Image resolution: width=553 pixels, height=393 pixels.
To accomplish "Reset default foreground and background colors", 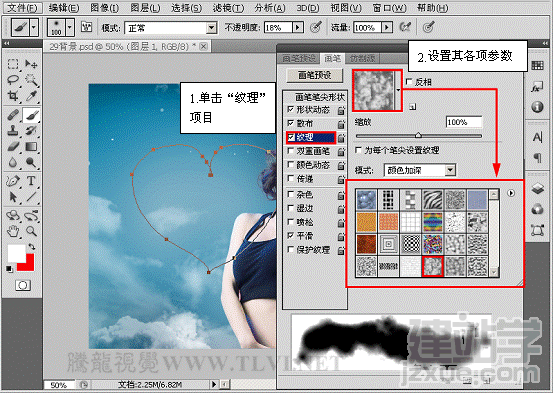I will pyautogui.click(x=9, y=269).
